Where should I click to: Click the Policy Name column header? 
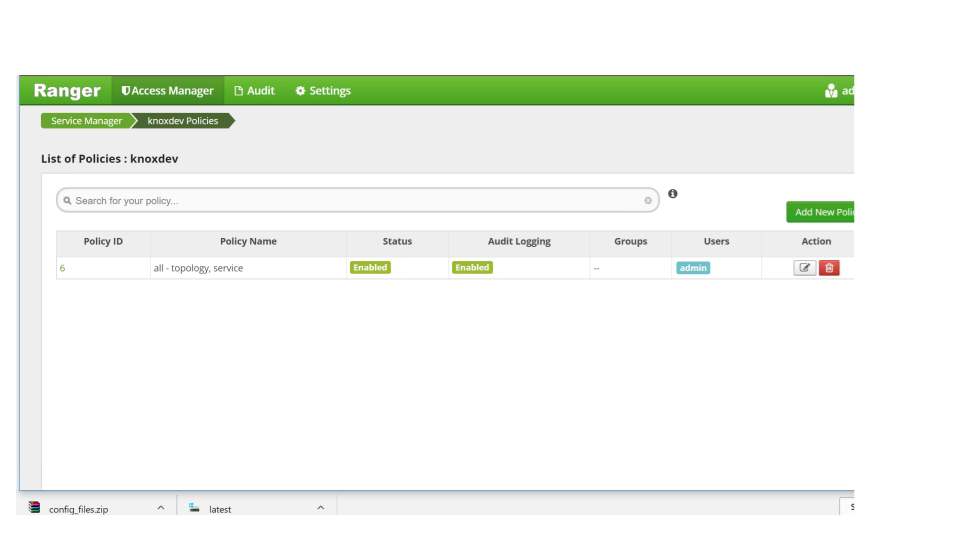click(248, 241)
